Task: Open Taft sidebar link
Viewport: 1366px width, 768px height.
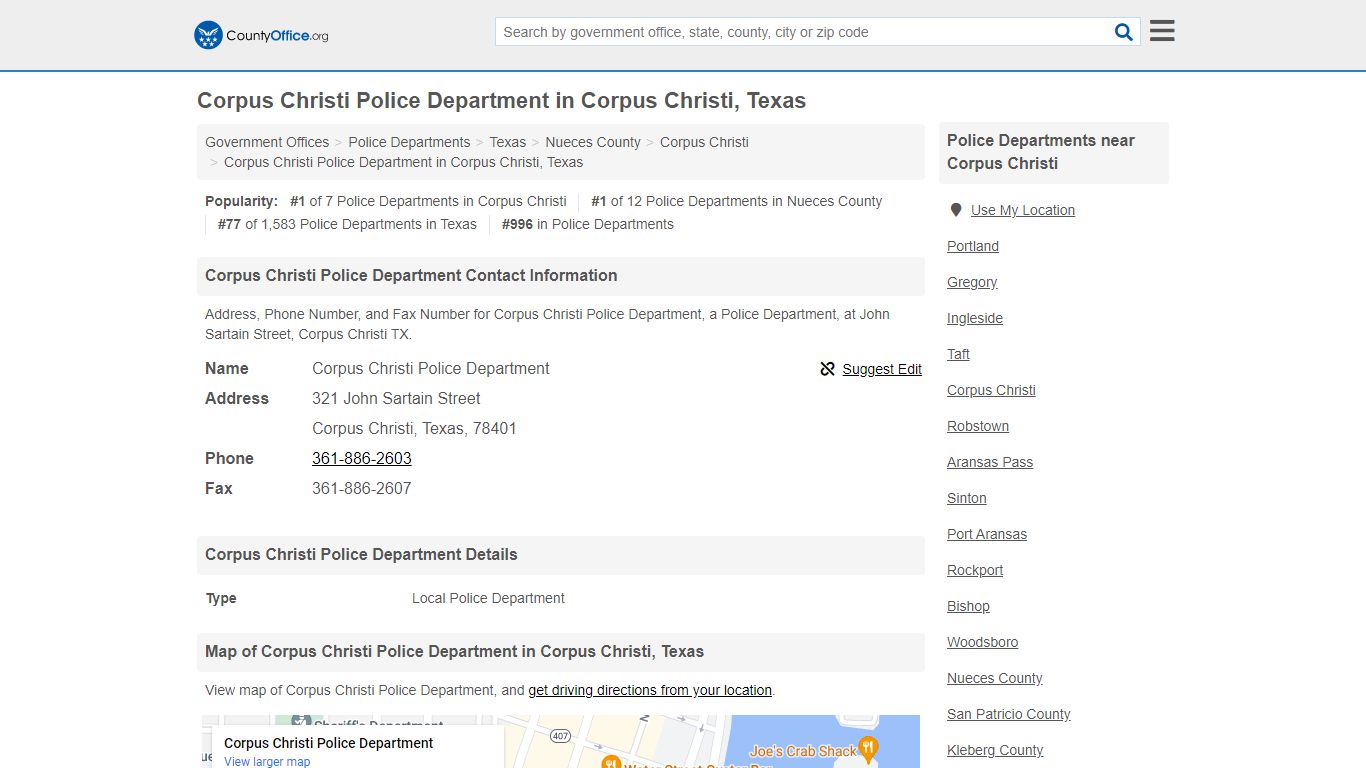Action: (x=958, y=354)
